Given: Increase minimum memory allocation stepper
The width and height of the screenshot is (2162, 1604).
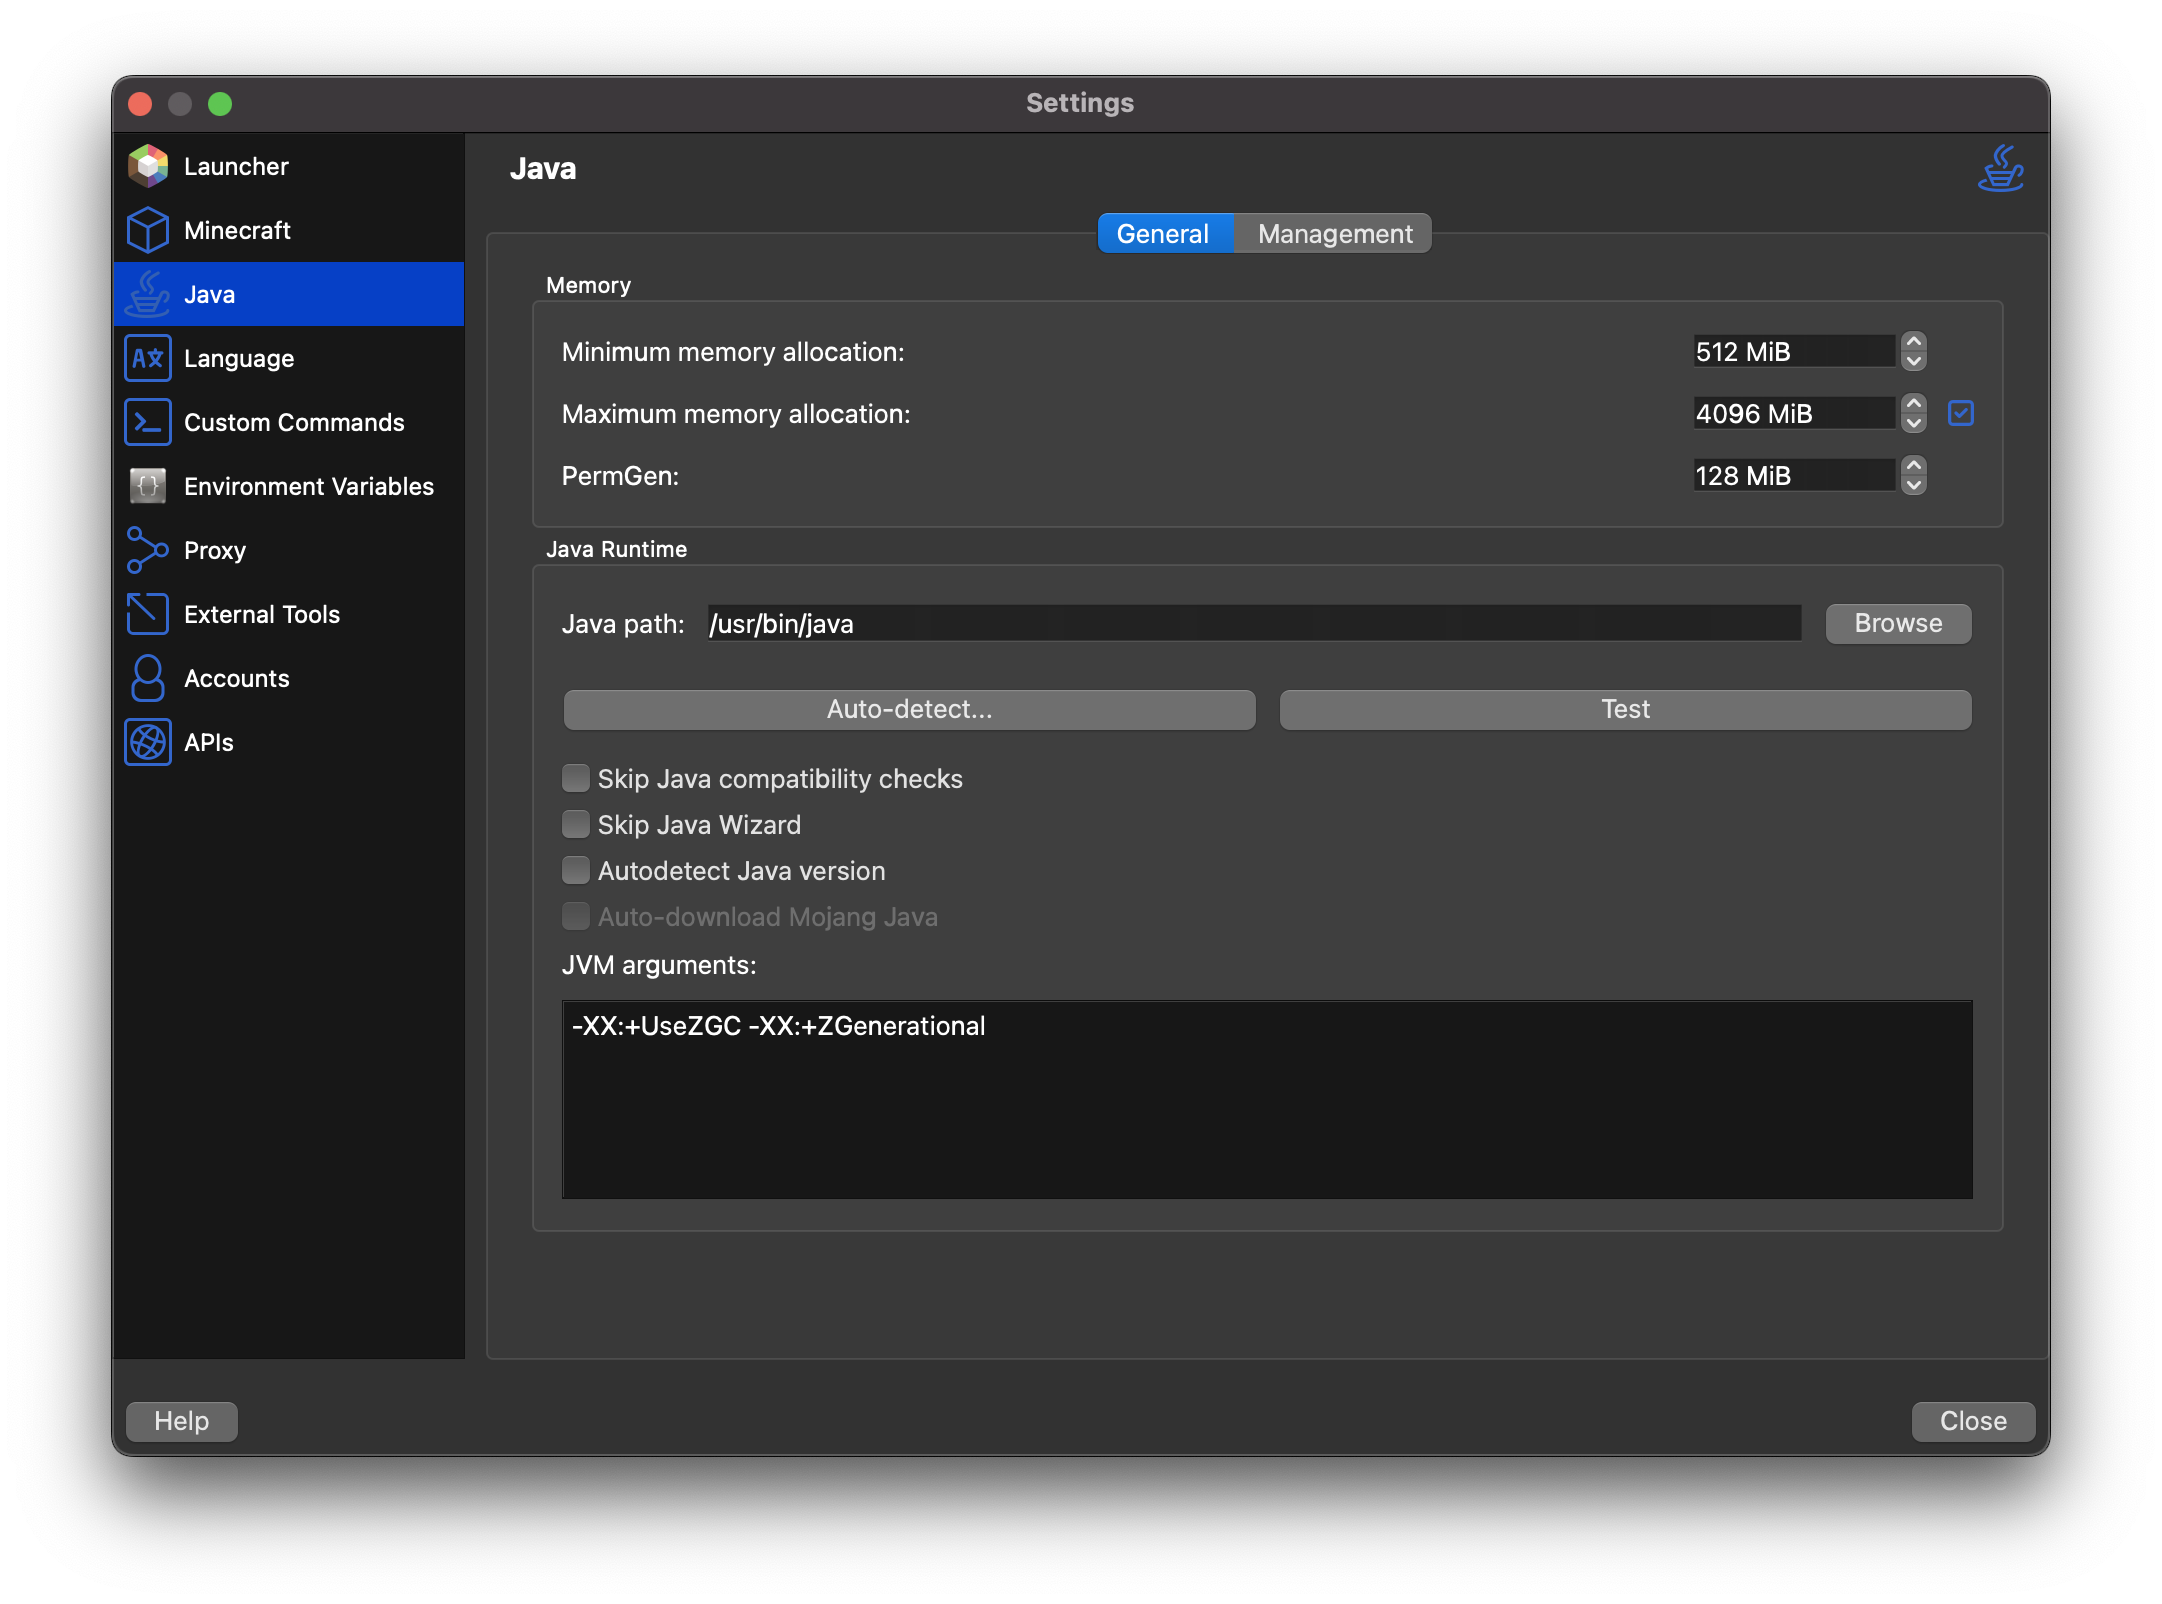Looking at the screenshot, I should [x=1914, y=342].
